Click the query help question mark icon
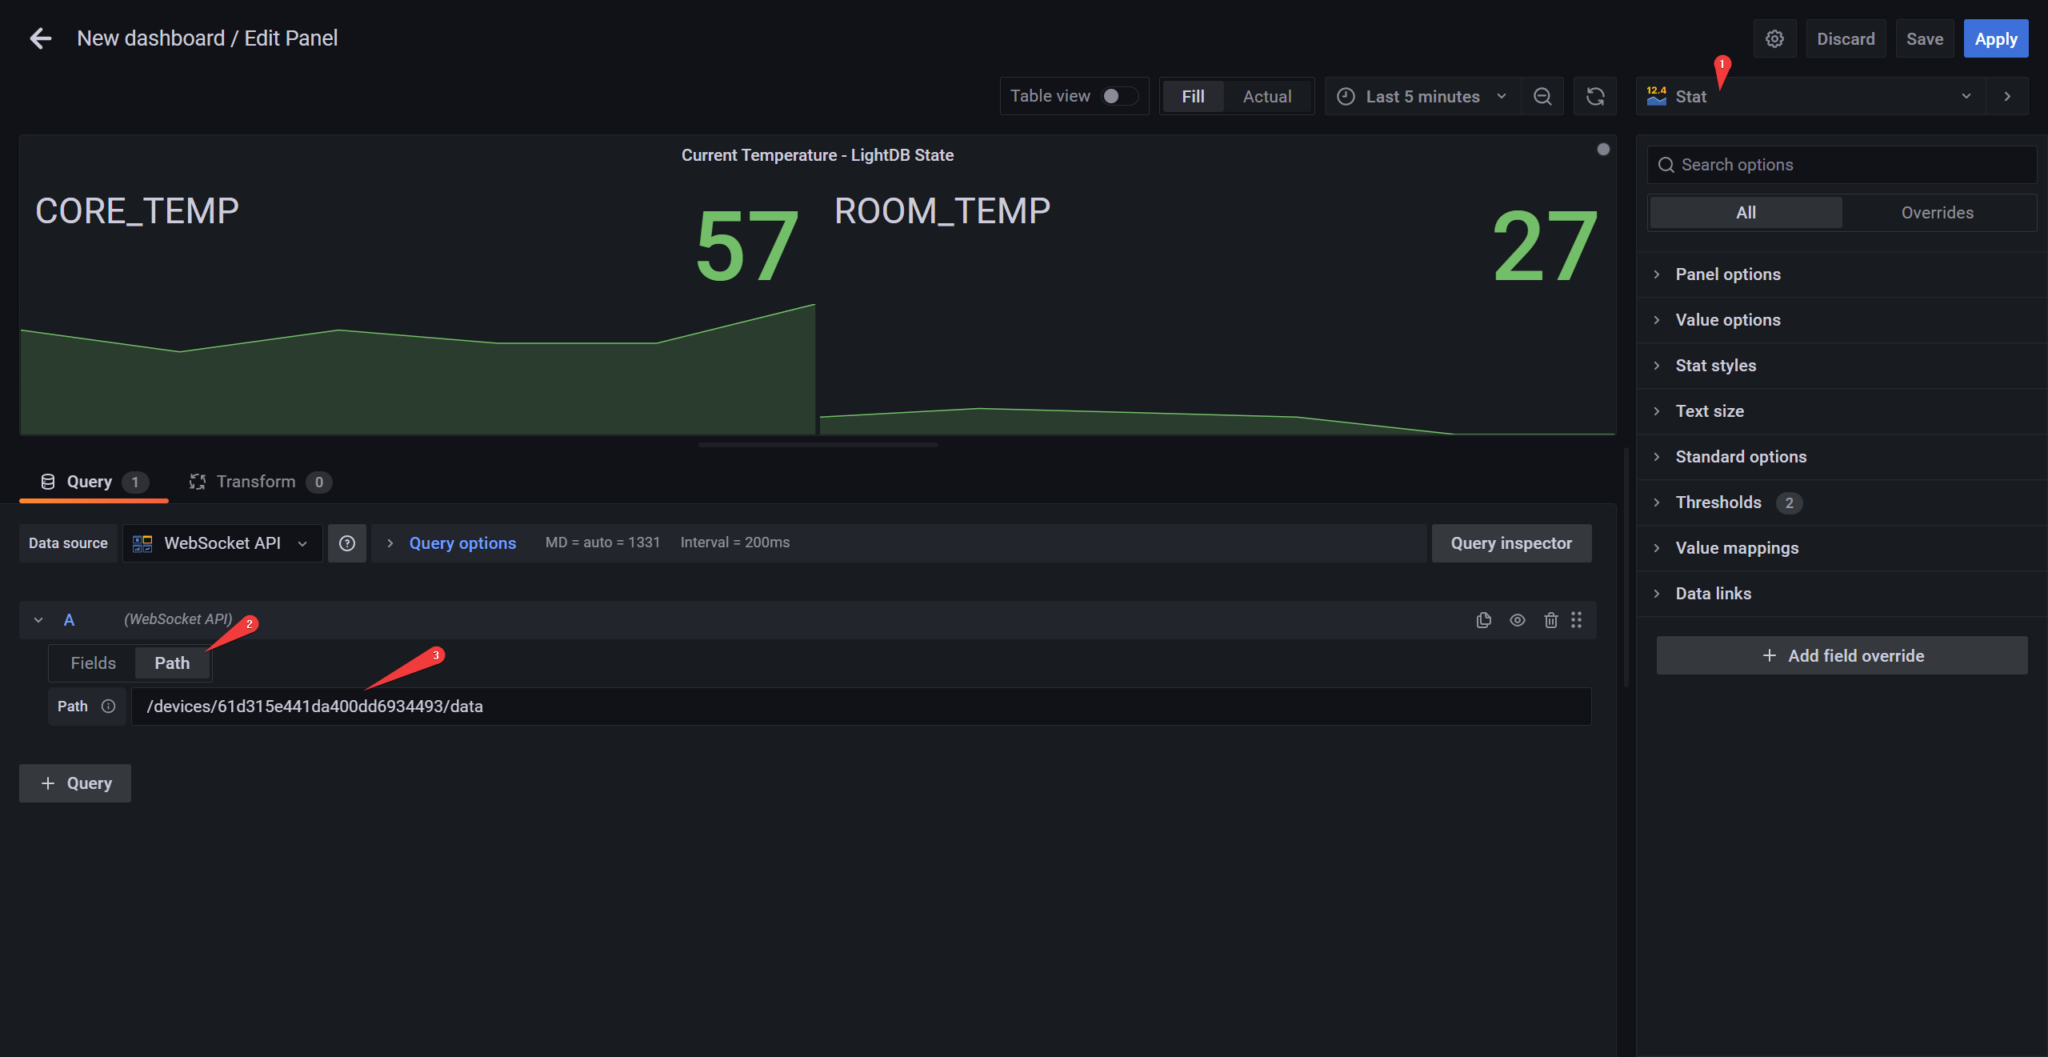 click(347, 543)
